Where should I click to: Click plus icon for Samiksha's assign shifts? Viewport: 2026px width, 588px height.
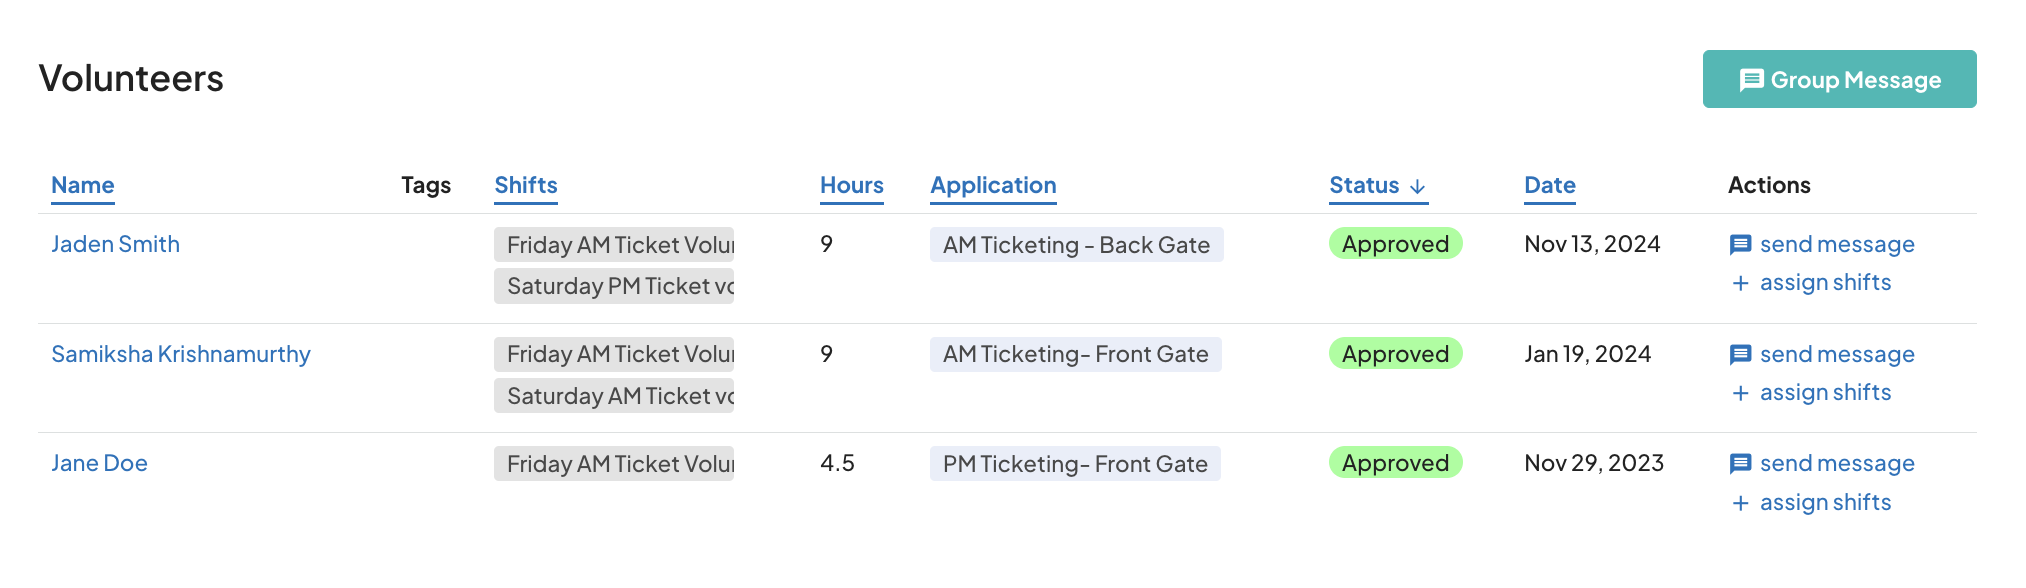tap(1740, 393)
